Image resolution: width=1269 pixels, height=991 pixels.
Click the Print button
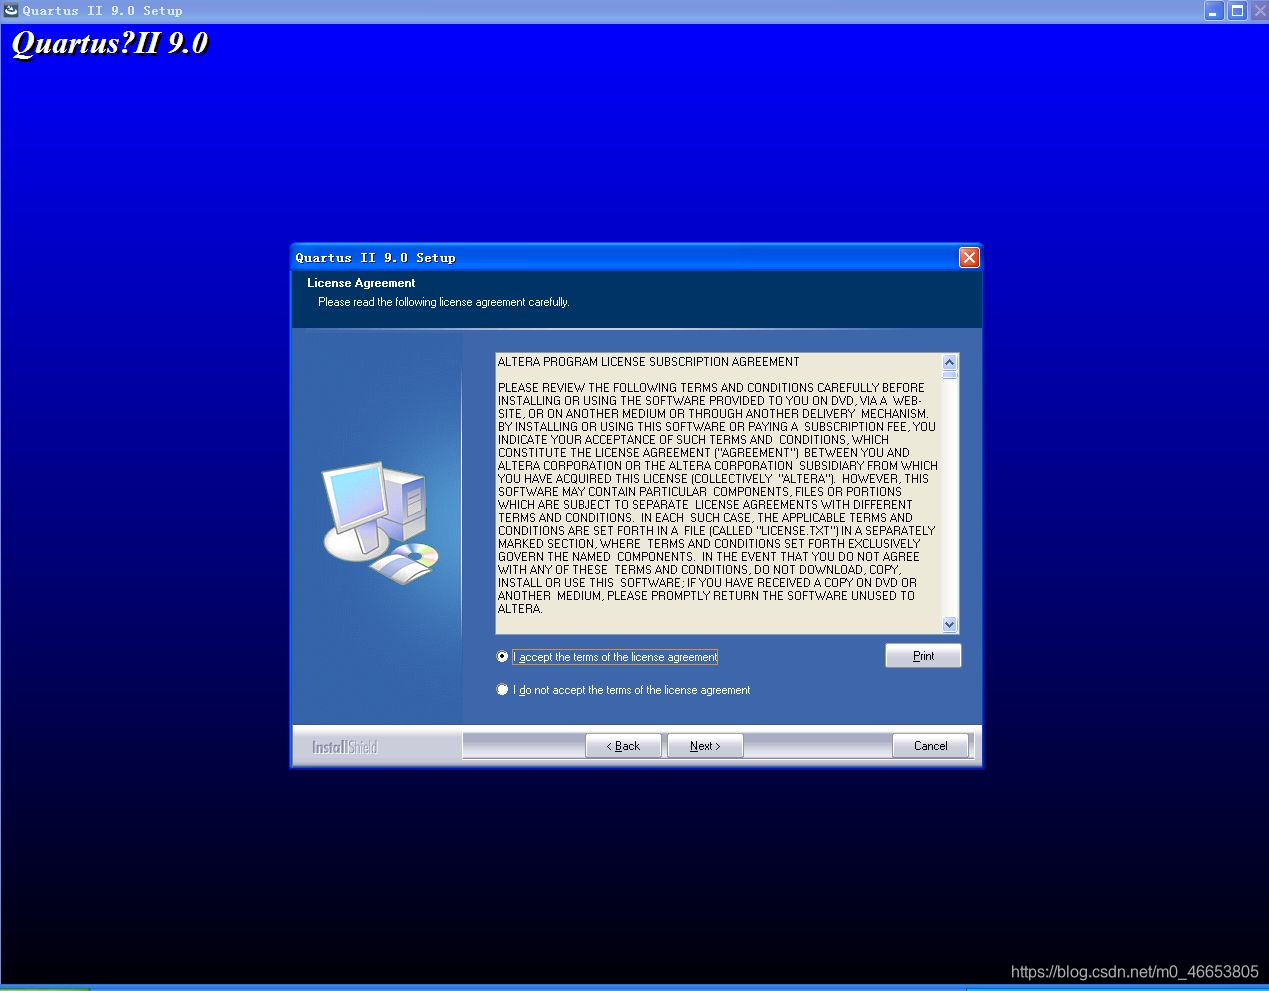pos(923,656)
